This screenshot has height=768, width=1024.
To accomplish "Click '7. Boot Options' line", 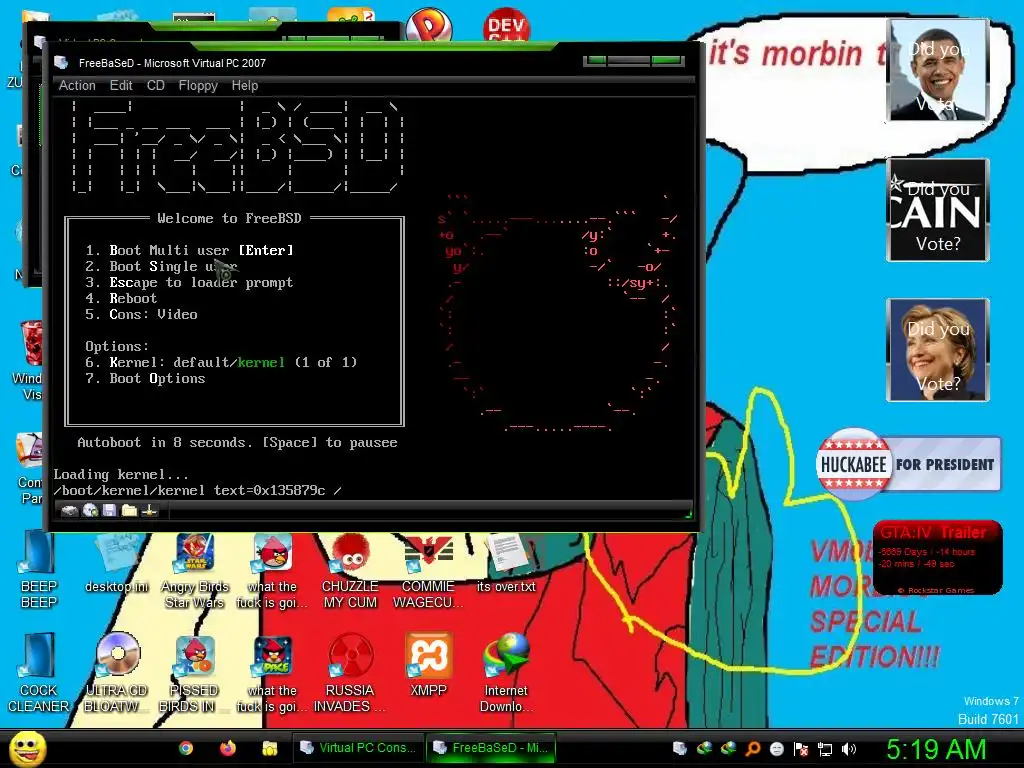I will [x=146, y=378].
